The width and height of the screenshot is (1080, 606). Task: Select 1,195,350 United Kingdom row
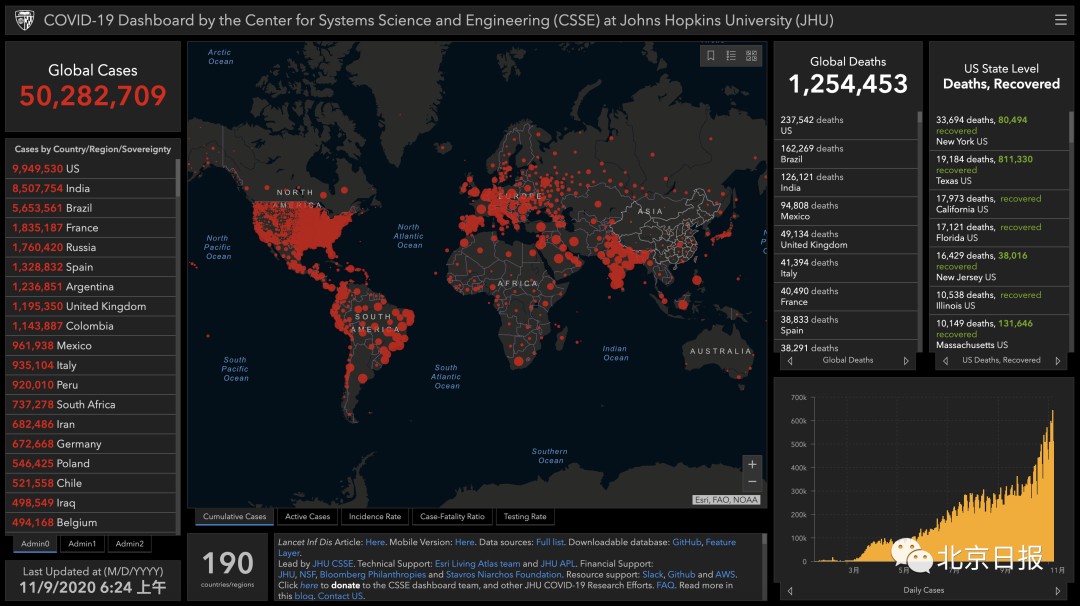(x=91, y=306)
